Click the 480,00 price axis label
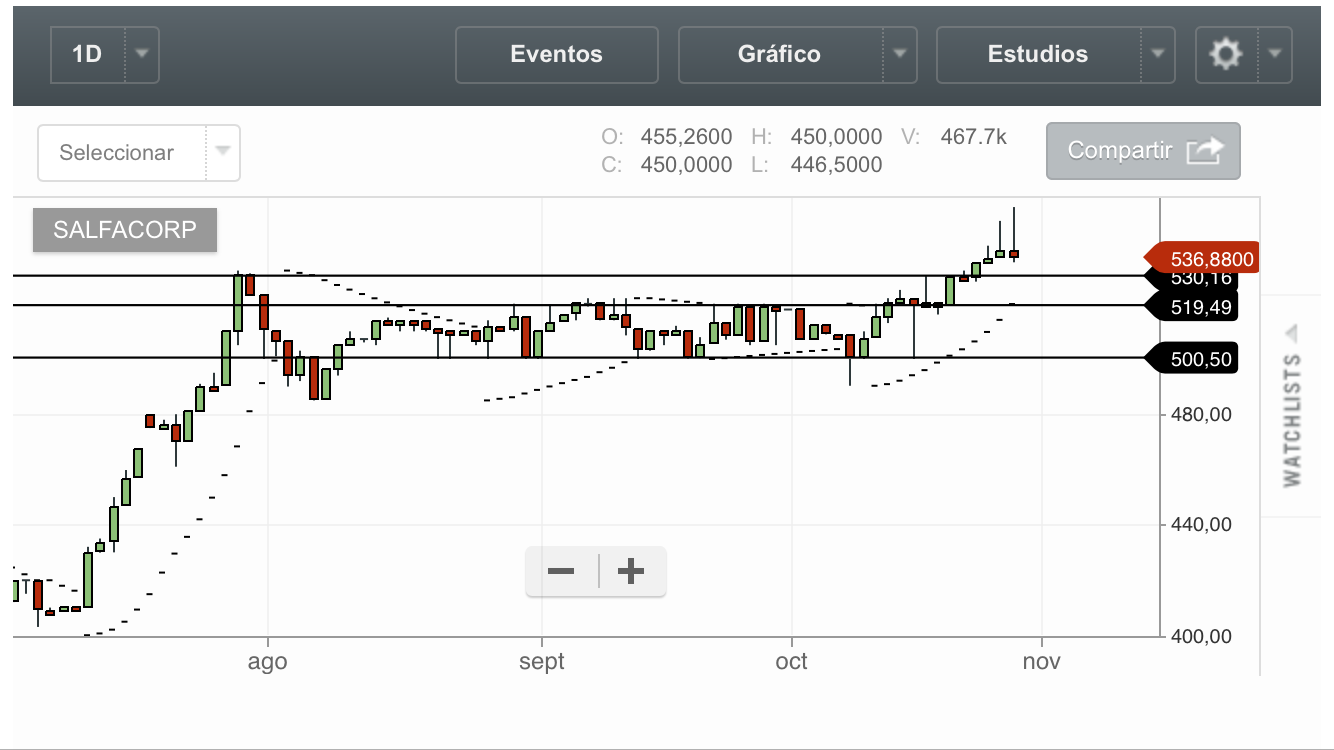Viewport: 1334px width, 750px height. click(x=1201, y=414)
